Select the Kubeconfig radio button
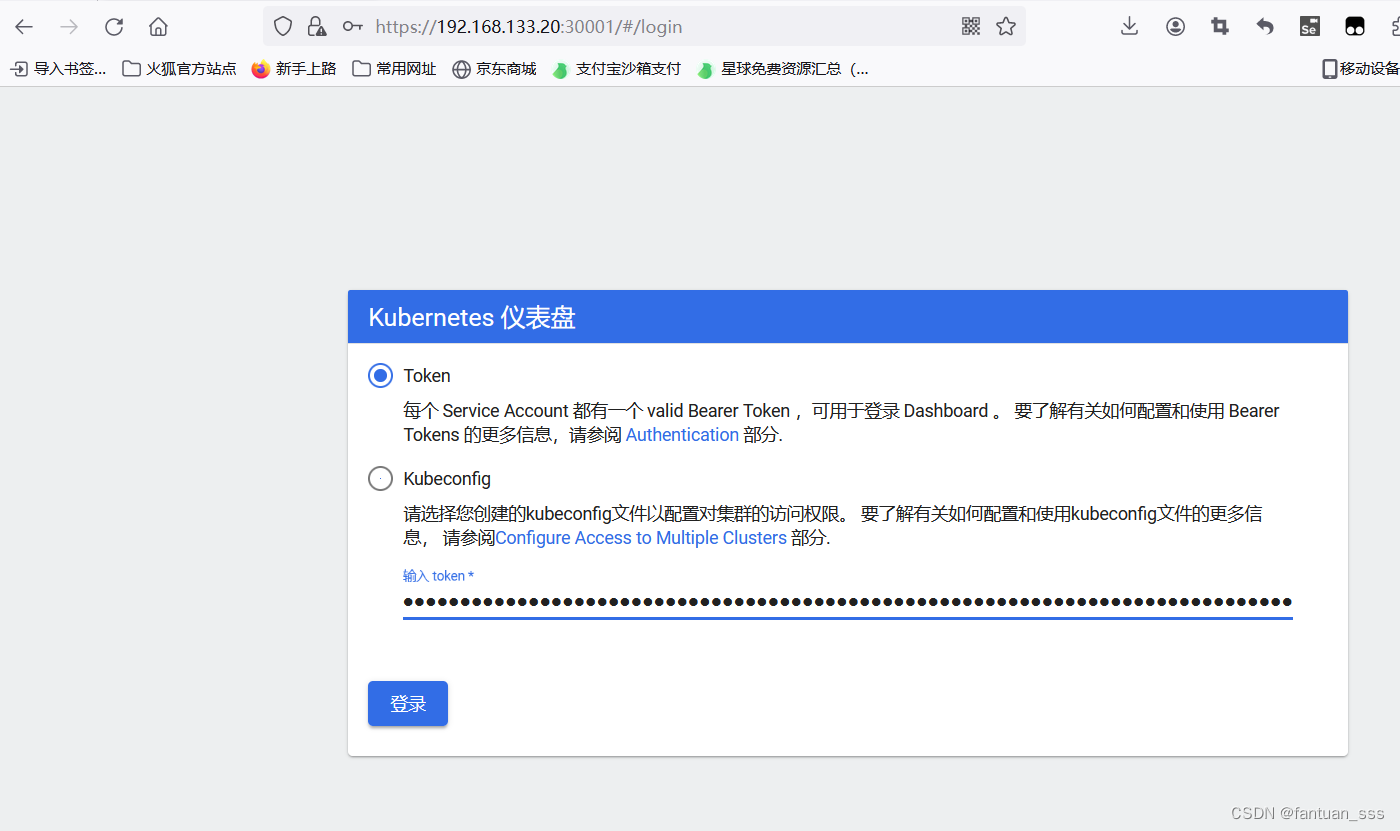The image size is (1400, 831). point(380,479)
